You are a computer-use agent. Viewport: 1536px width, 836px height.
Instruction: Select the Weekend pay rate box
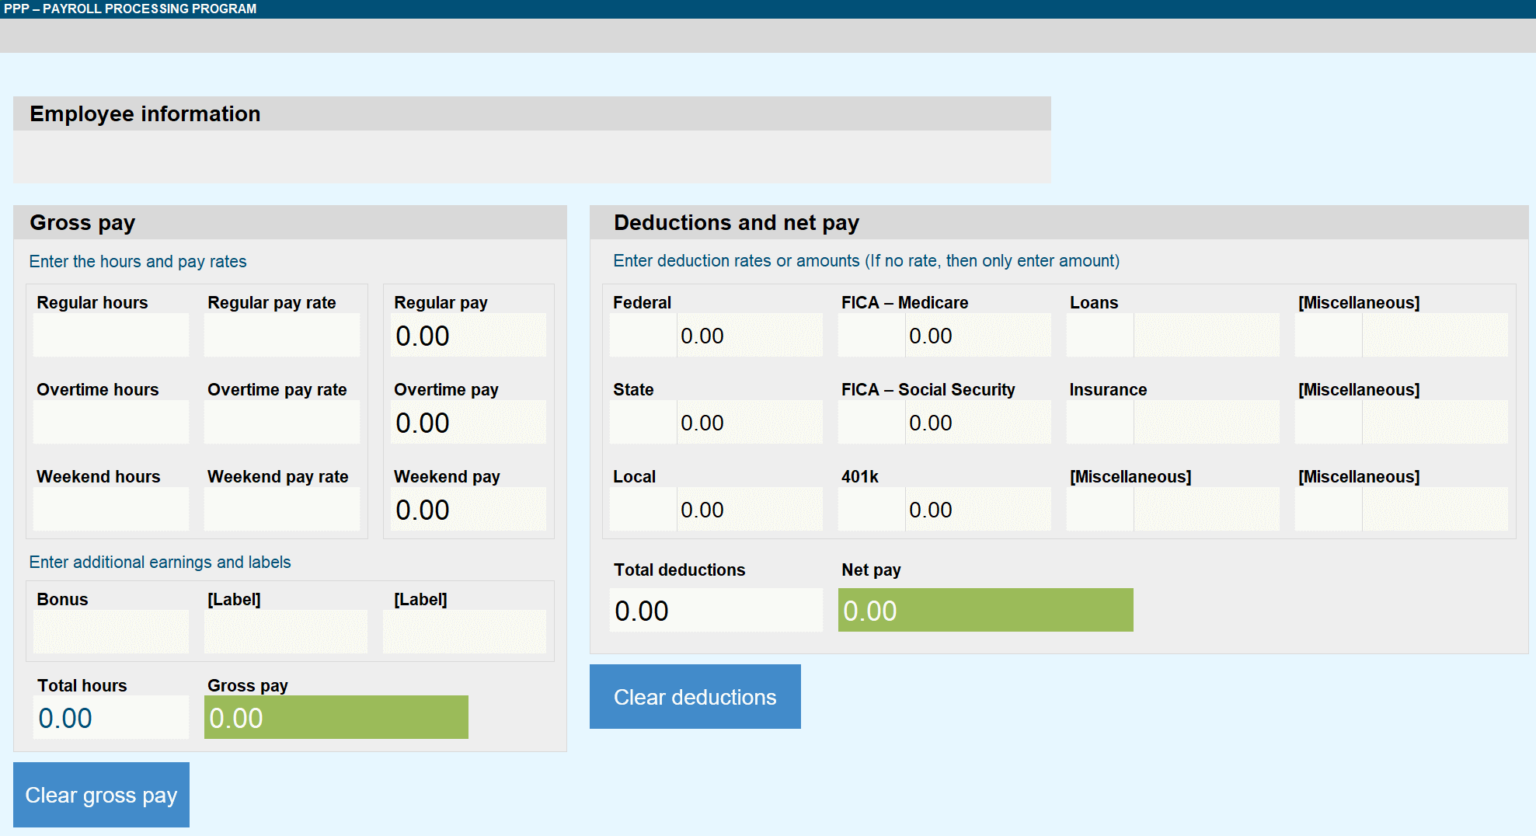(281, 510)
